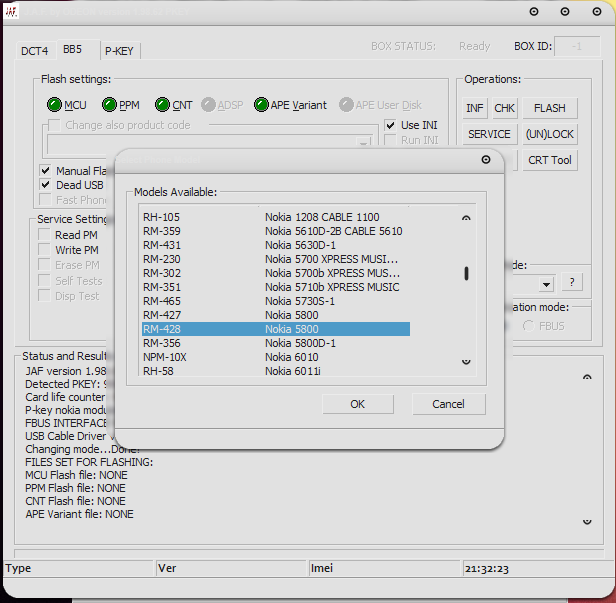Select RM-351 Nokia 5710b XPRESS MUSIC row
This screenshot has width=616, height=603.
[x=276, y=287]
